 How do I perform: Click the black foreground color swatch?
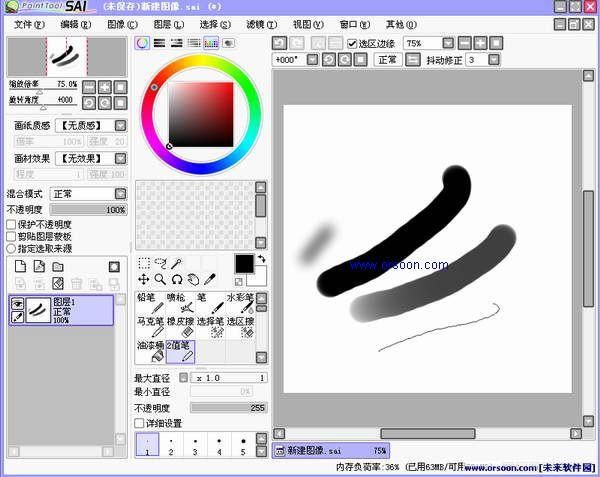click(244, 263)
